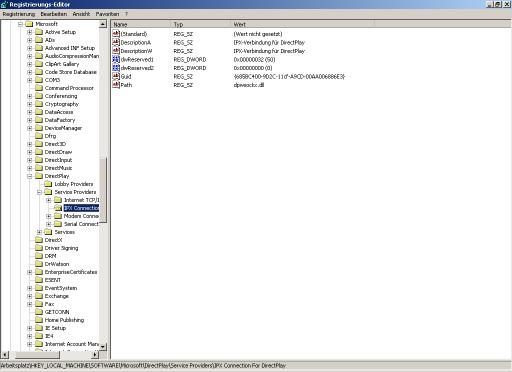Click the Path string value icon

pyautogui.click(x=116, y=85)
